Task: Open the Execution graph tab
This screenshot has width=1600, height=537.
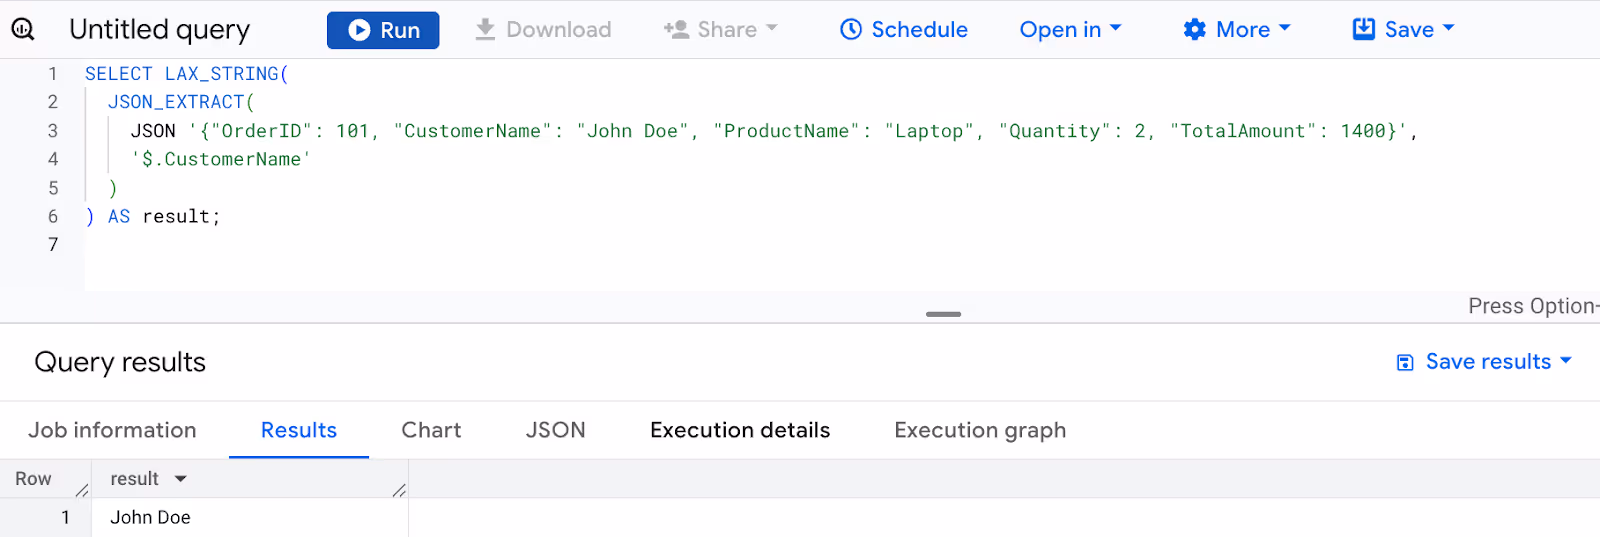Action: click(980, 430)
